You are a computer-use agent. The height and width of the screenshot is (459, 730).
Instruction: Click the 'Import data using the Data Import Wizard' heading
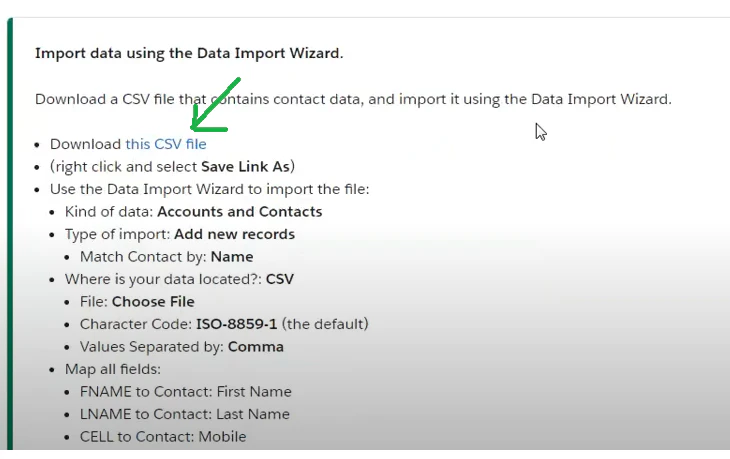pyautogui.click(x=189, y=54)
